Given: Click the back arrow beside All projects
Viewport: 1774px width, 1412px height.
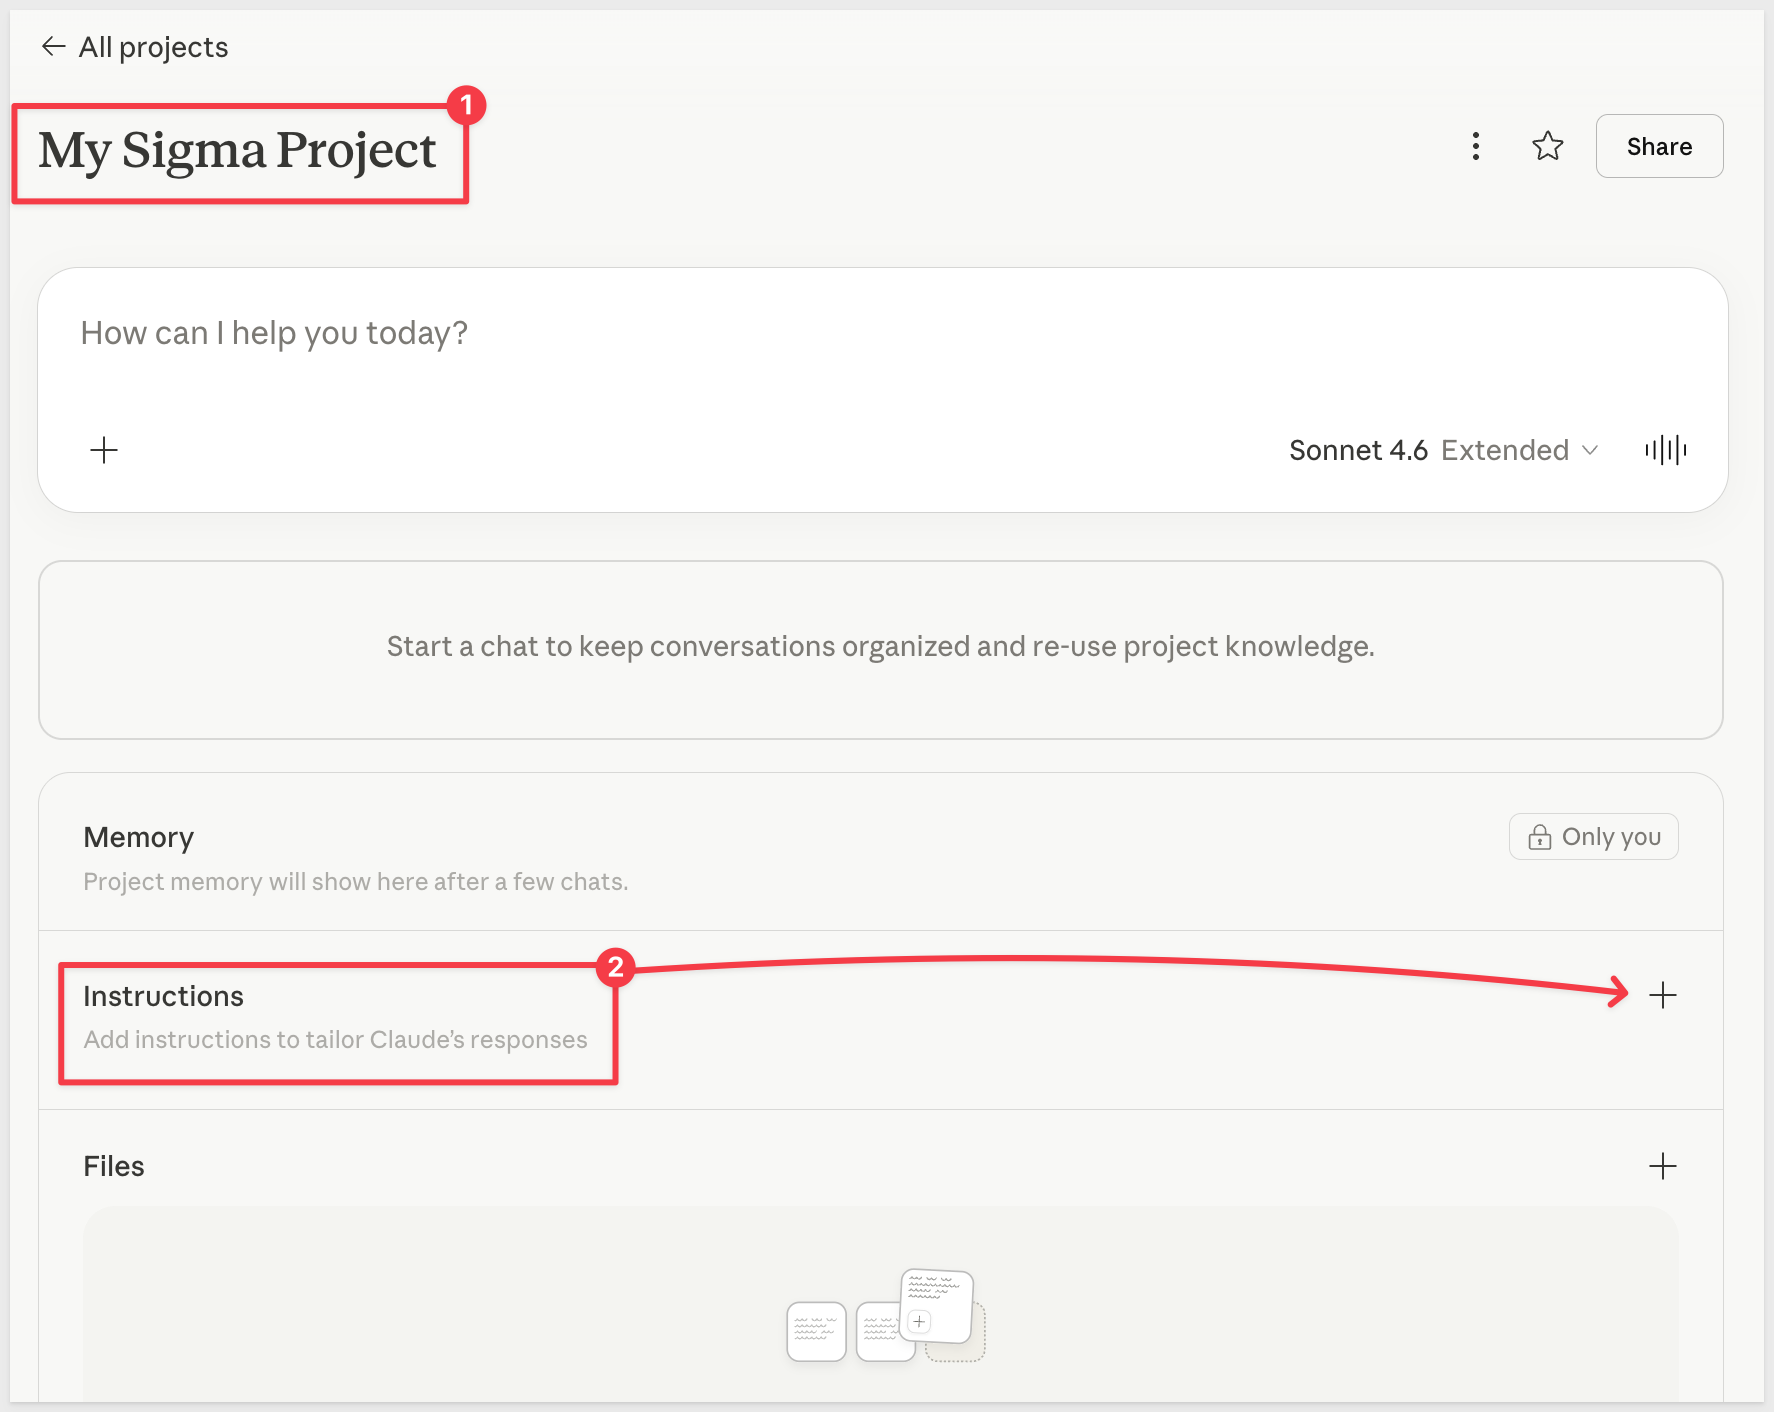Looking at the screenshot, I should pyautogui.click(x=53, y=47).
